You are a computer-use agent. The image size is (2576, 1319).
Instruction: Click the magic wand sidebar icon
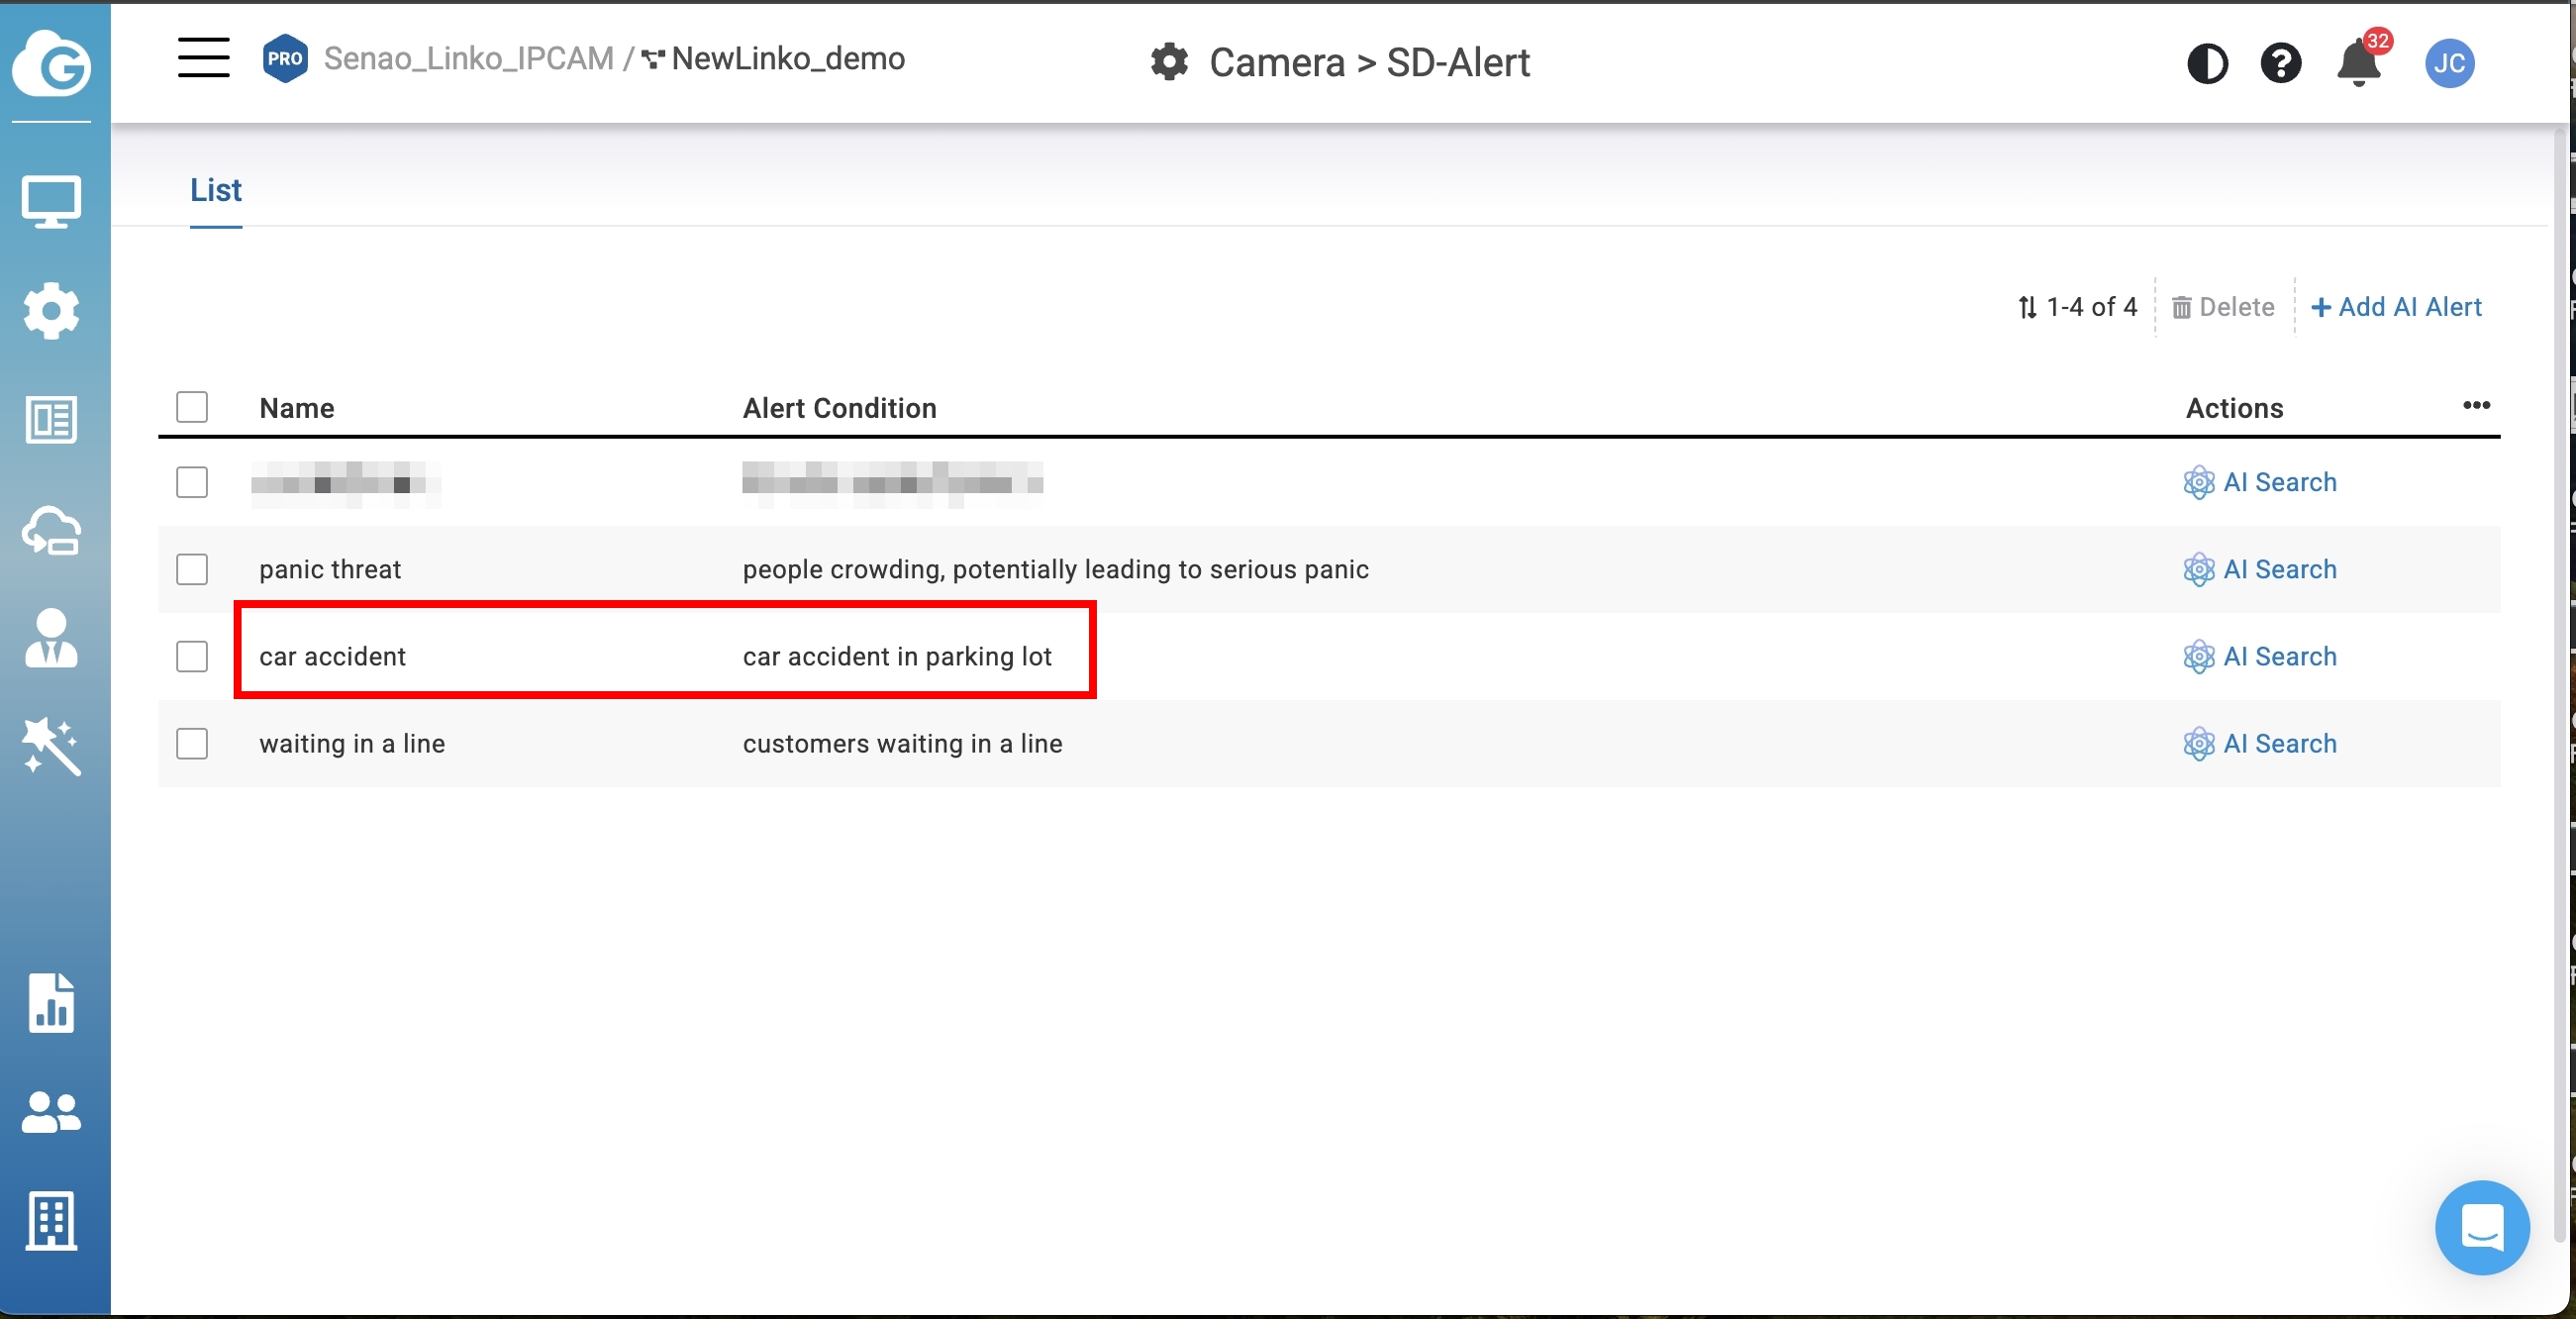pyautogui.click(x=51, y=747)
